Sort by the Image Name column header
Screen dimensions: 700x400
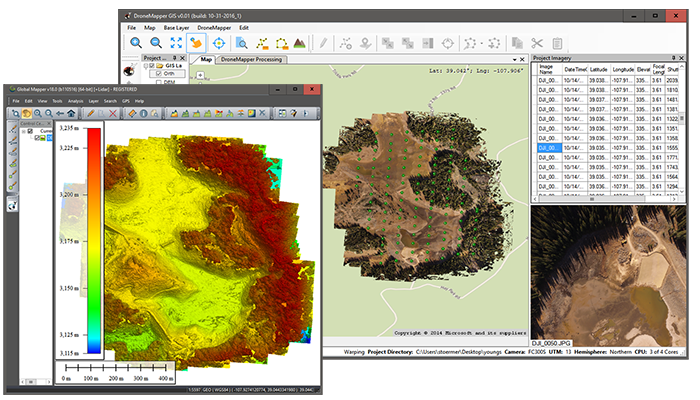[549, 69]
